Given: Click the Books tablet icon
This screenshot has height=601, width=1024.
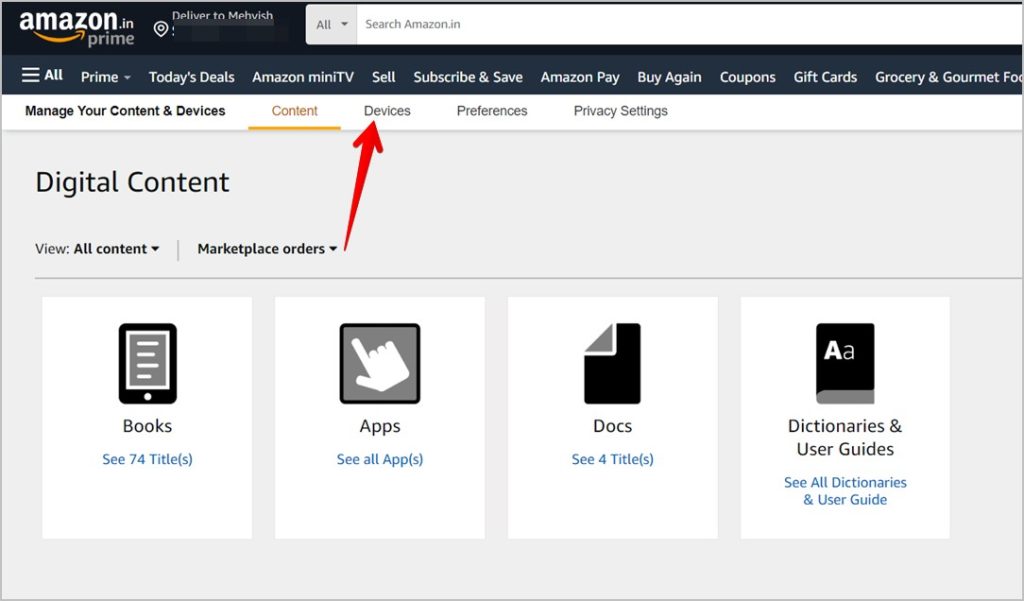Looking at the screenshot, I should click(148, 363).
